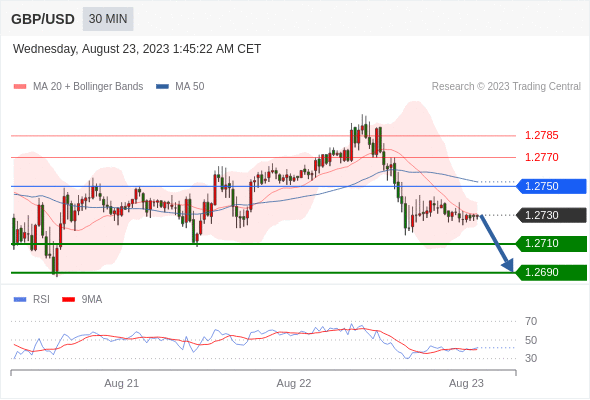This screenshot has width=590, height=400.
Task: Click the blue MA 50 color swatch
Action: 163,87
